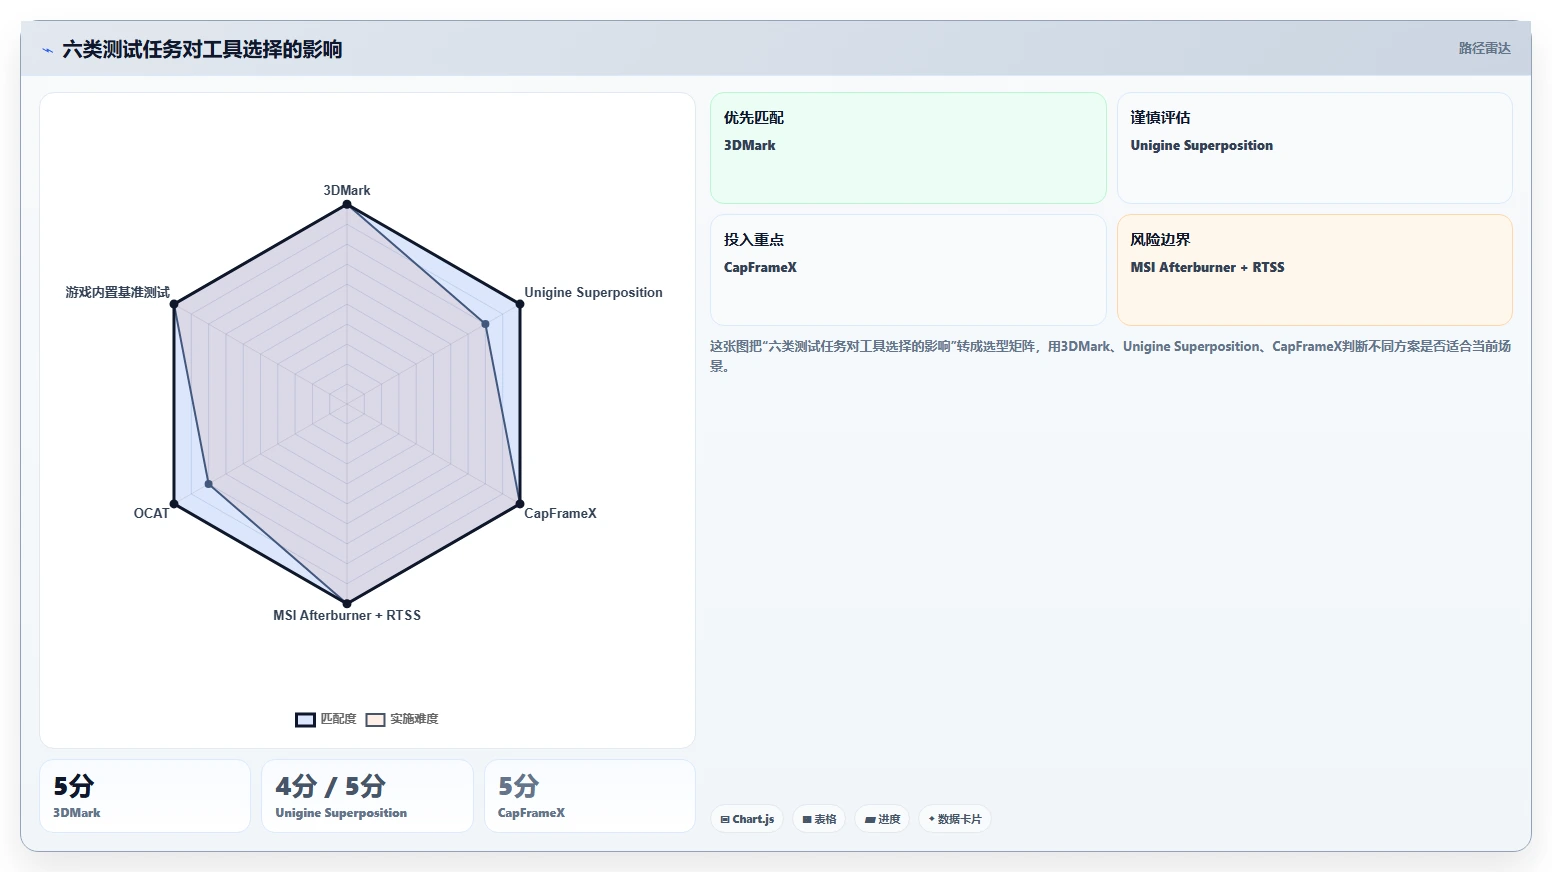The image size is (1552, 872).
Task: Click the OCAT outer radar data point
Action: point(174,503)
